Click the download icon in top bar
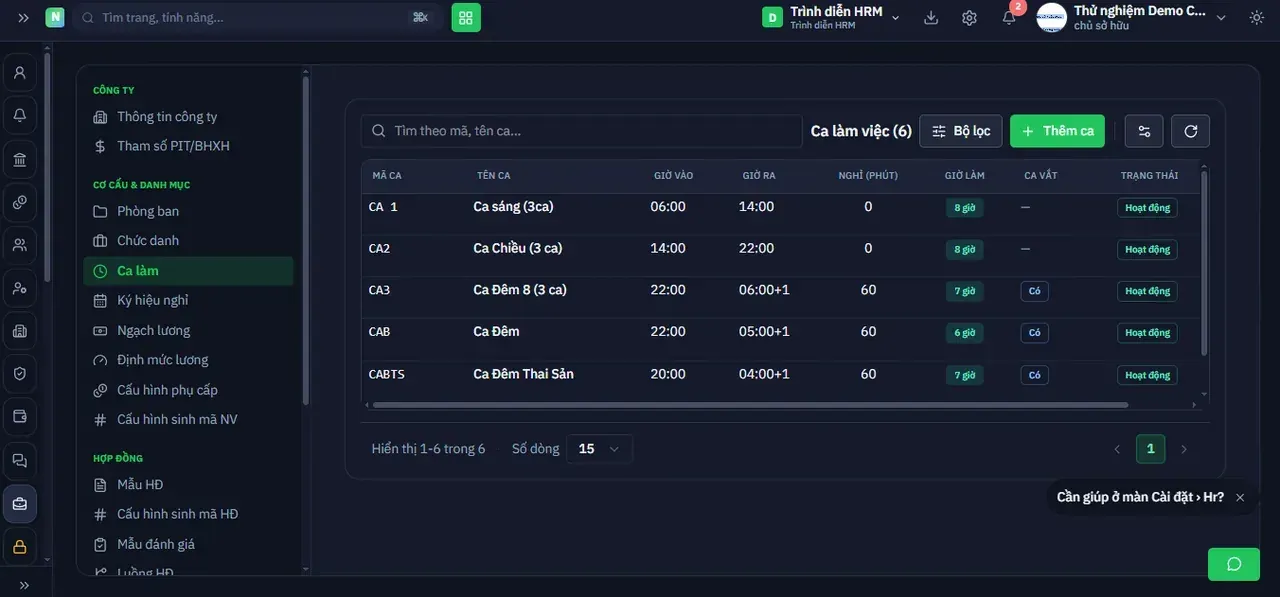Image resolution: width=1280 pixels, height=597 pixels. [931, 18]
